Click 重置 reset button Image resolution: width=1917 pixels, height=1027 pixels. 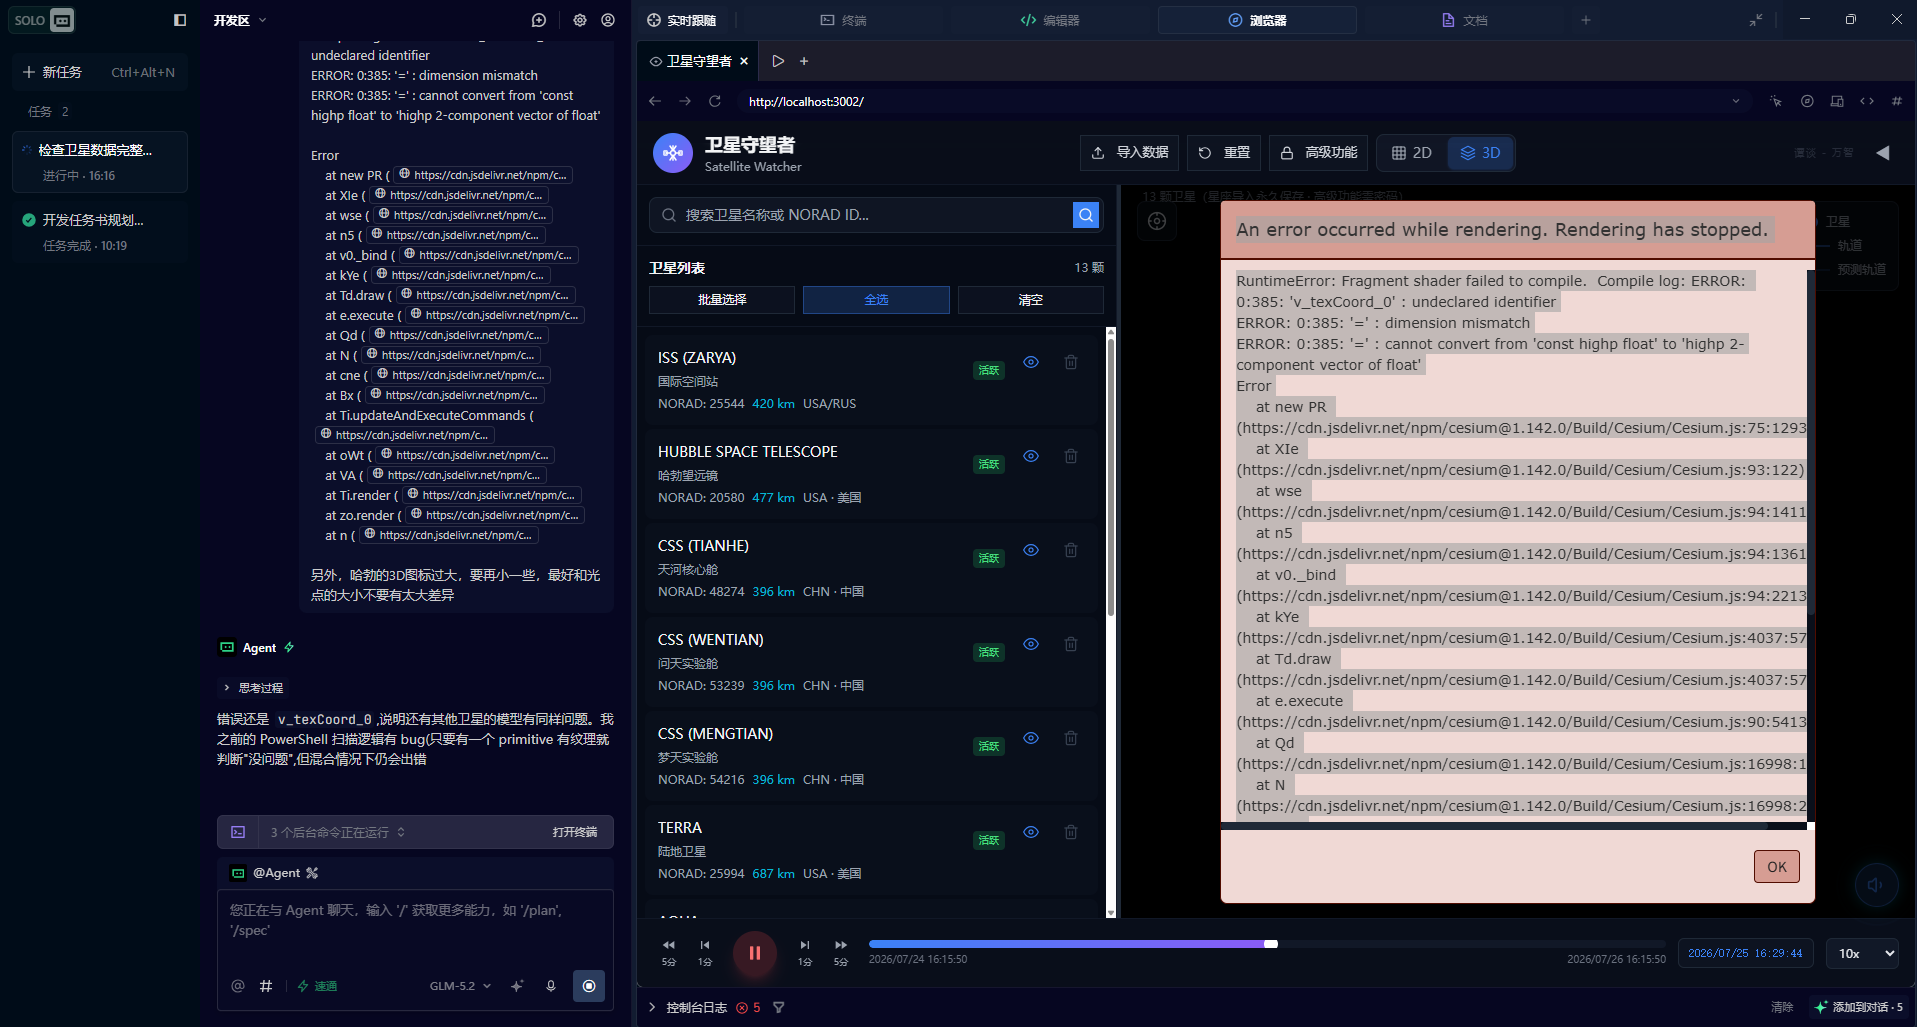[x=1224, y=153]
